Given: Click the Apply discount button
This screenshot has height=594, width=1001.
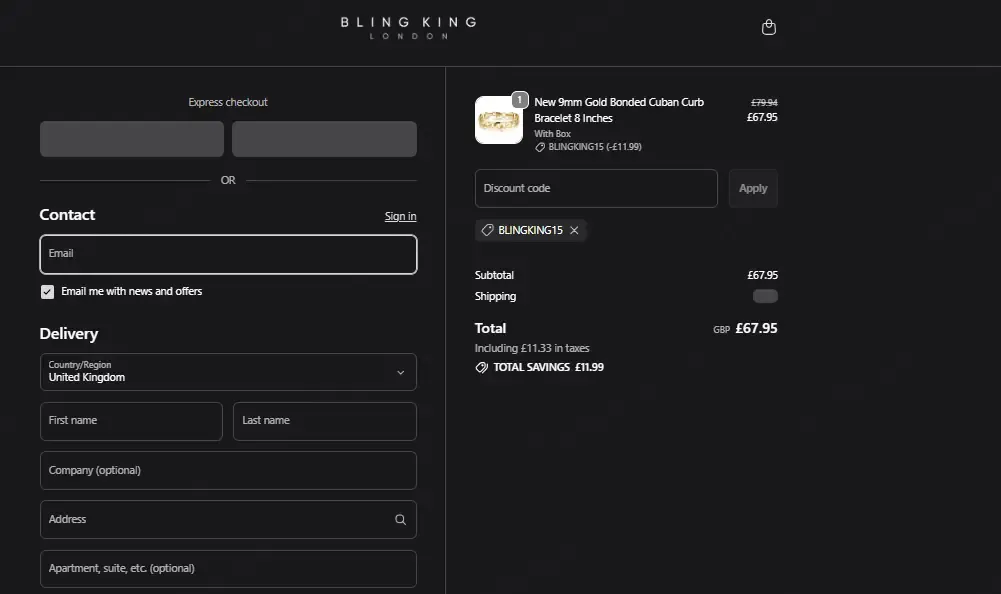Looking at the screenshot, I should point(753,188).
